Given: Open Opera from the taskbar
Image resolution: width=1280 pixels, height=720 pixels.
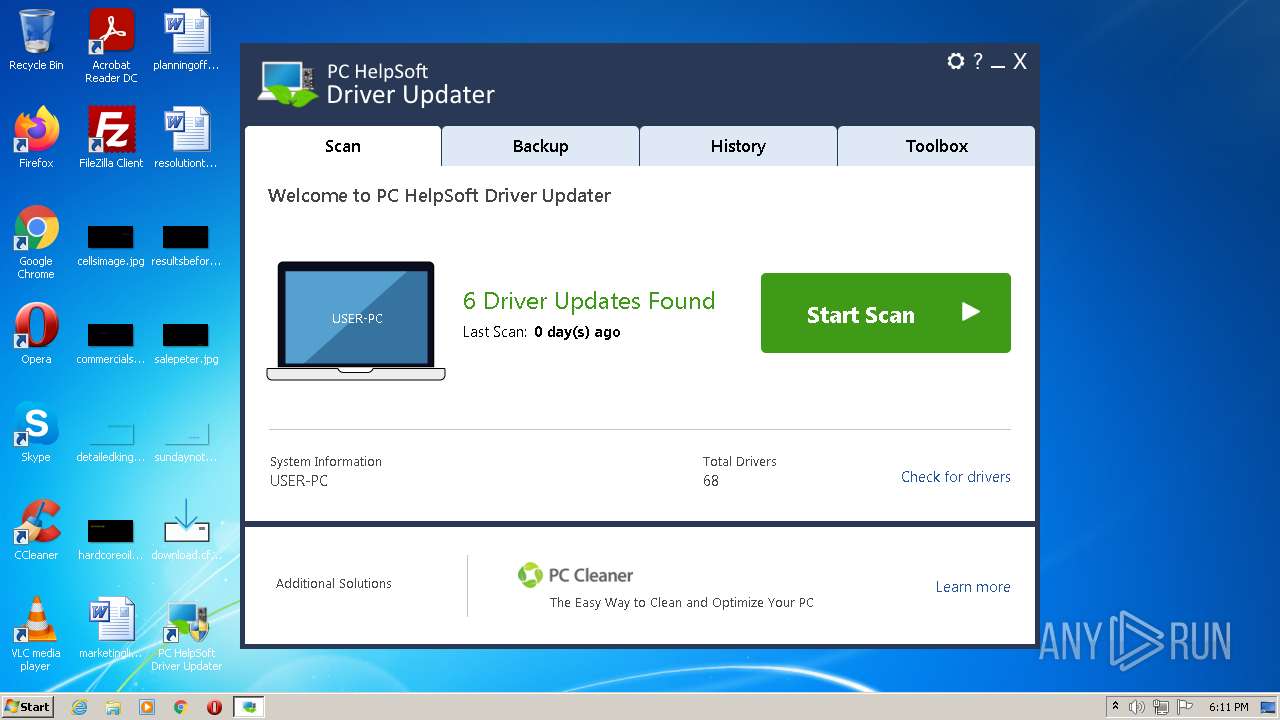Looking at the screenshot, I should point(214,707).
